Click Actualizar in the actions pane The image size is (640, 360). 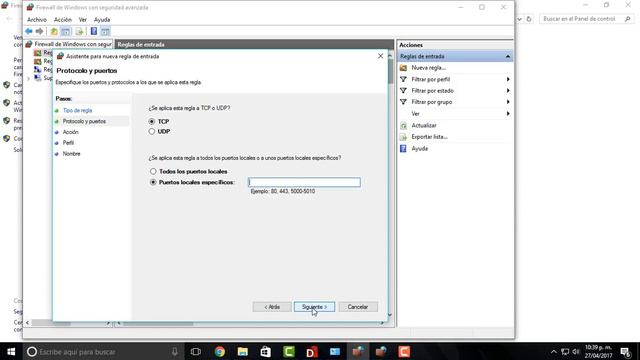(x=424, y=125)
